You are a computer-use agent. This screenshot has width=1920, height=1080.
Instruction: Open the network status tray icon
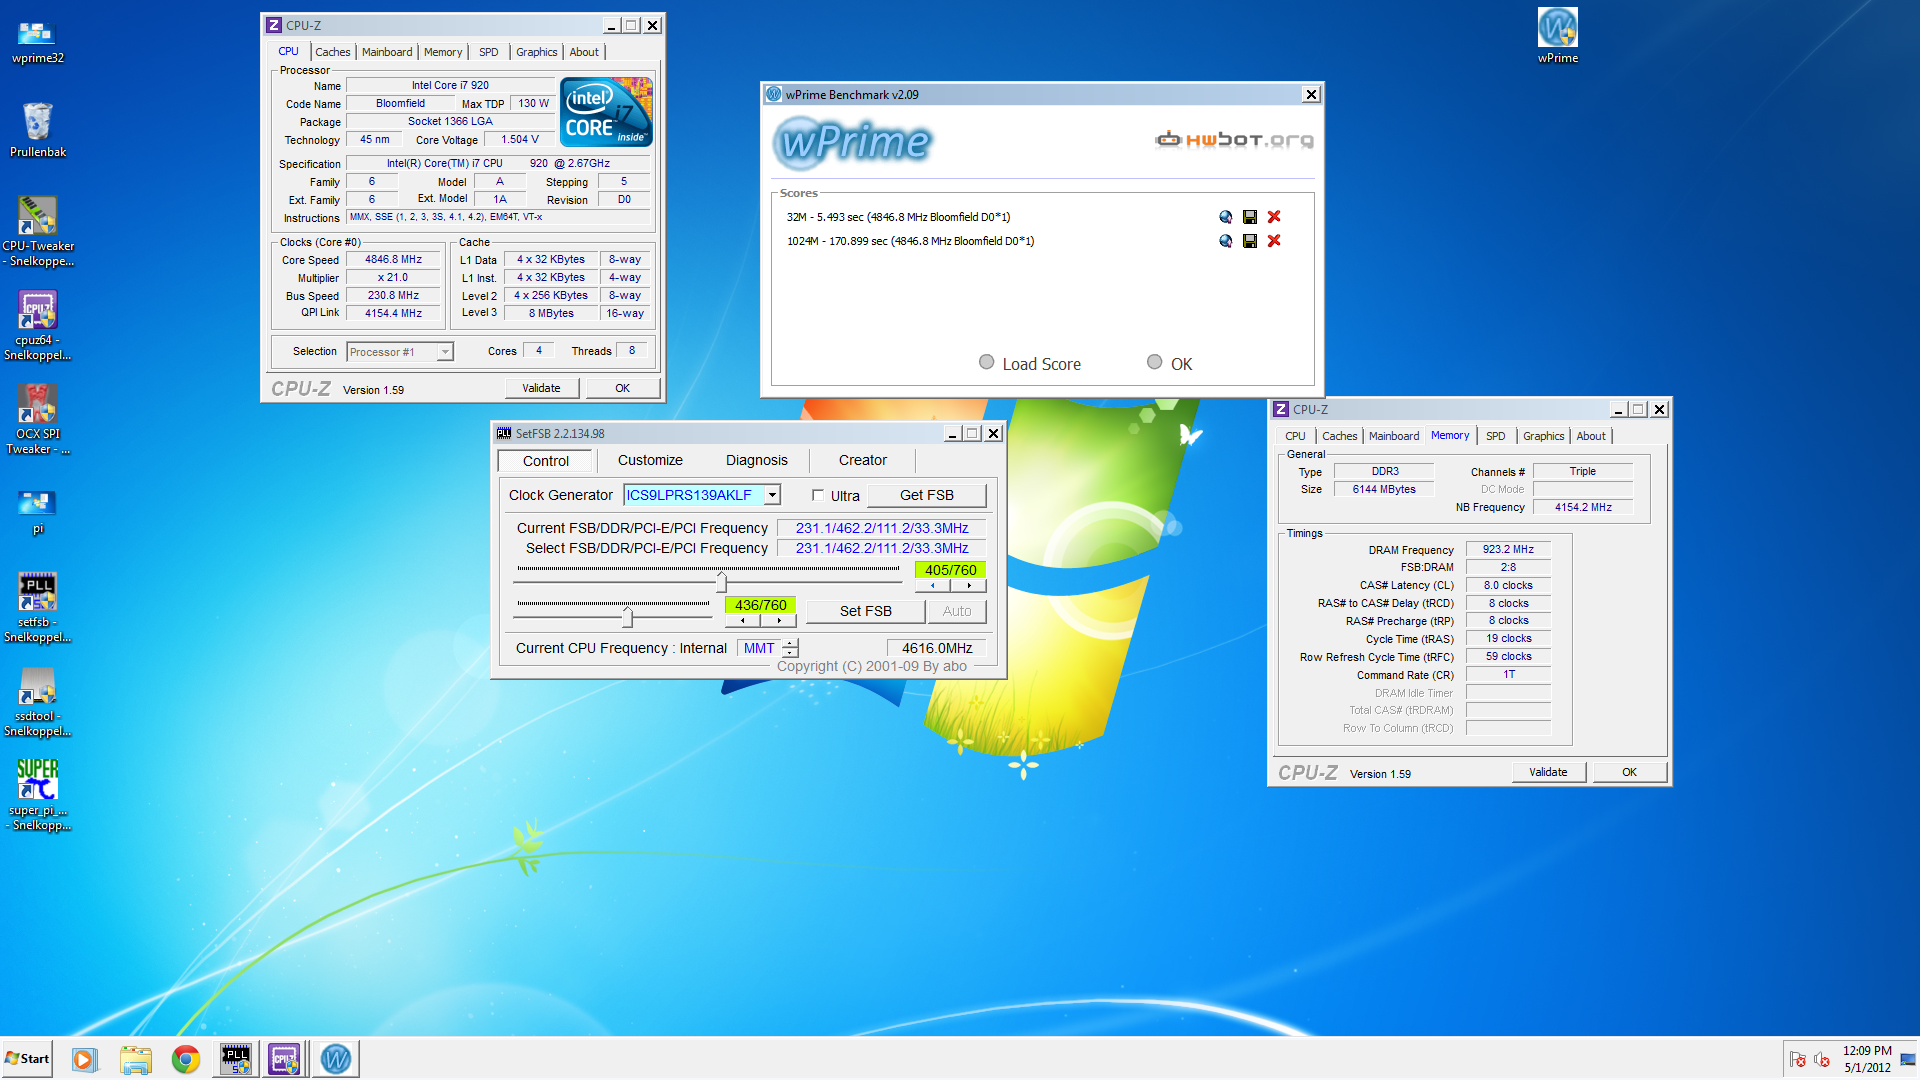point(1907,1060)
